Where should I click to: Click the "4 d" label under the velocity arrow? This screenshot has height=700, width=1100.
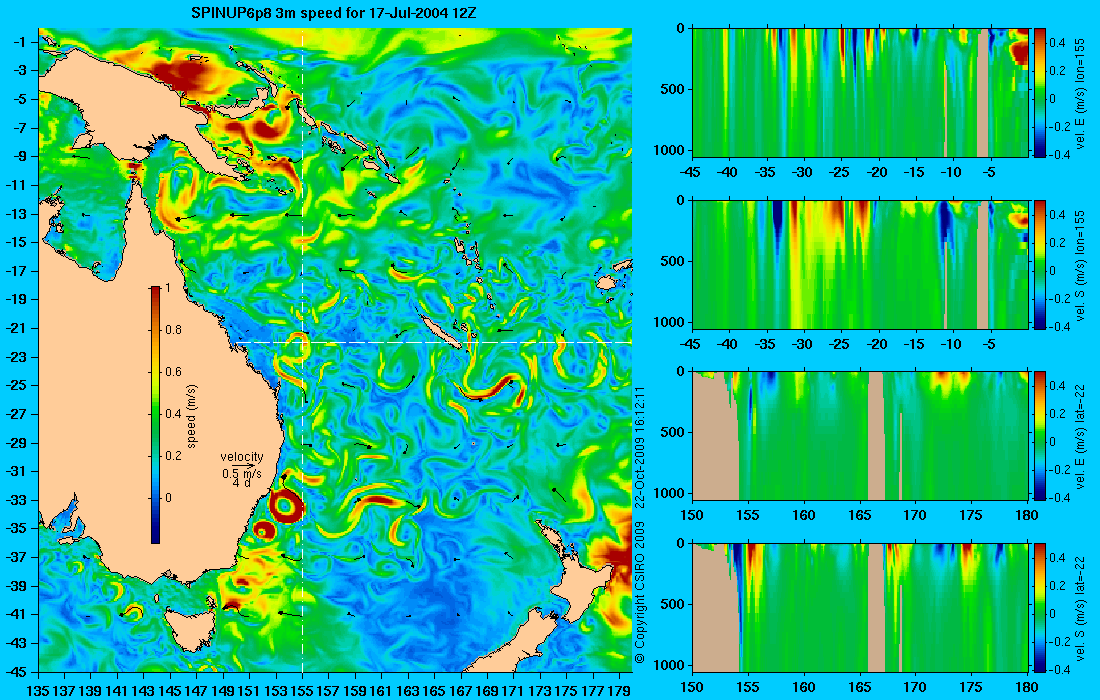click(x=242, y=483)
